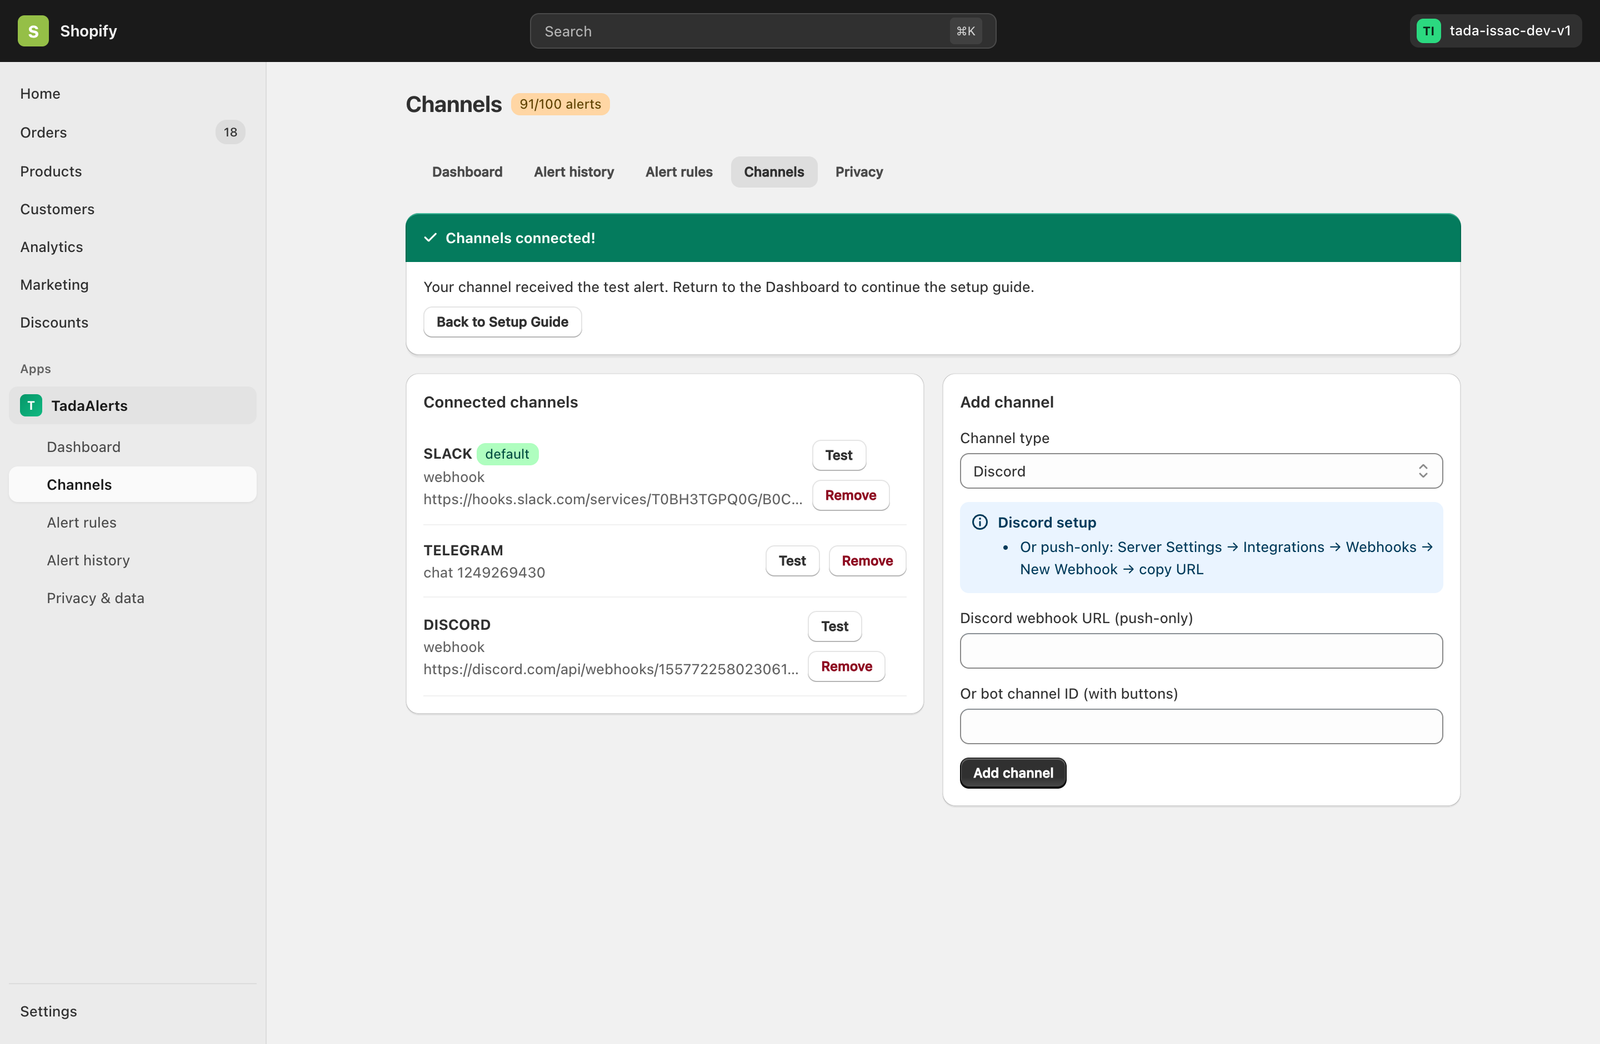The height and width of the screenshot is (1044, 1600).
Task: Click Back to Setup Guide button
Action: [x=502, y=322]
